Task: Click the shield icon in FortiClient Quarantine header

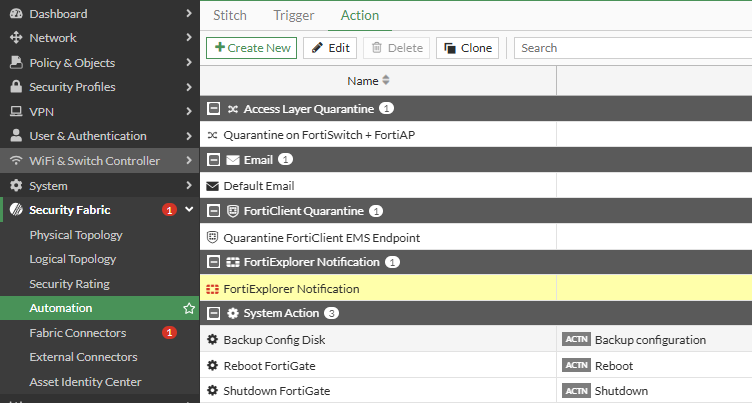Action: point(233,211)
